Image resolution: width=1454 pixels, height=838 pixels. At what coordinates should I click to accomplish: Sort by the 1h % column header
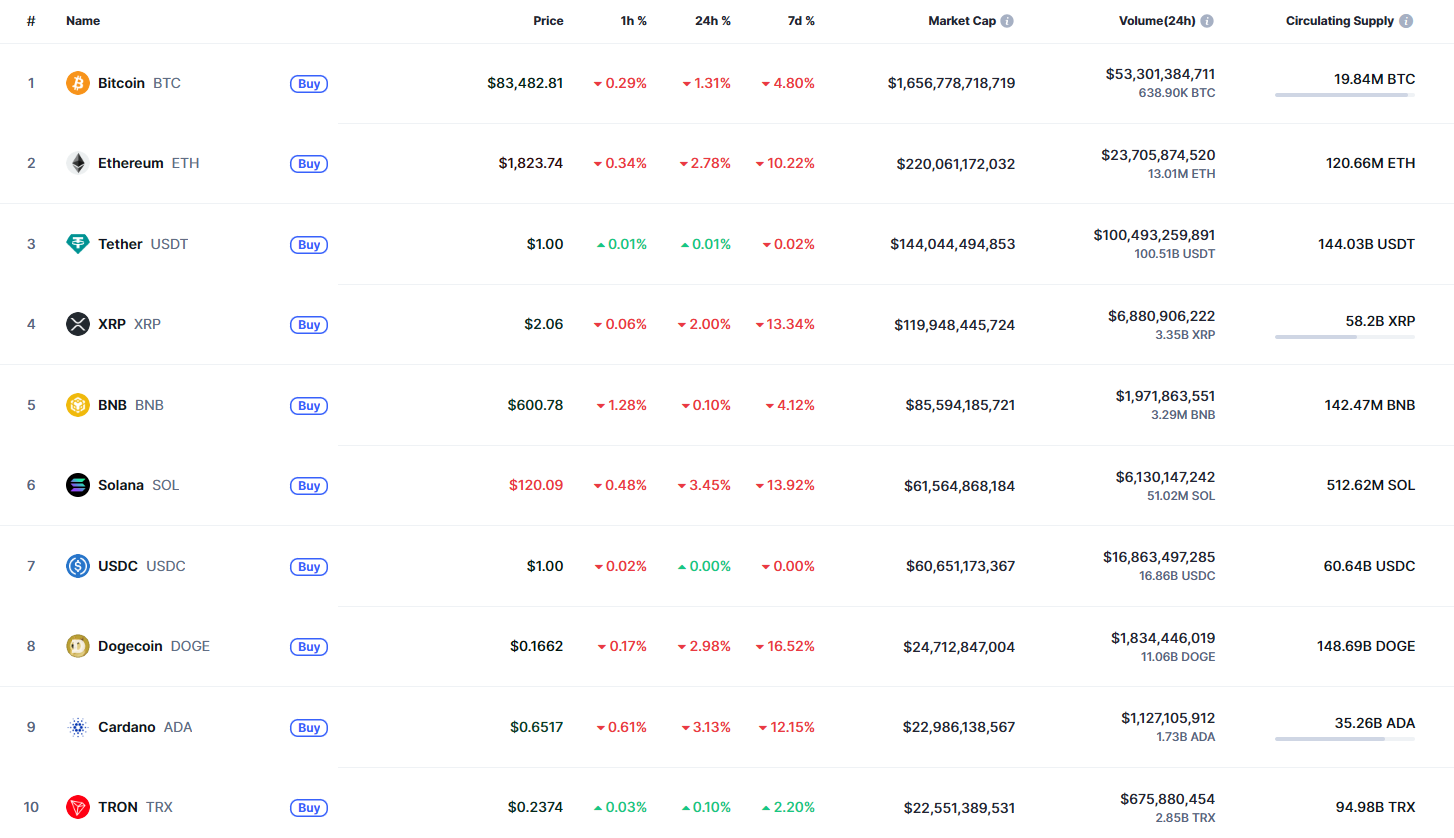634,21
